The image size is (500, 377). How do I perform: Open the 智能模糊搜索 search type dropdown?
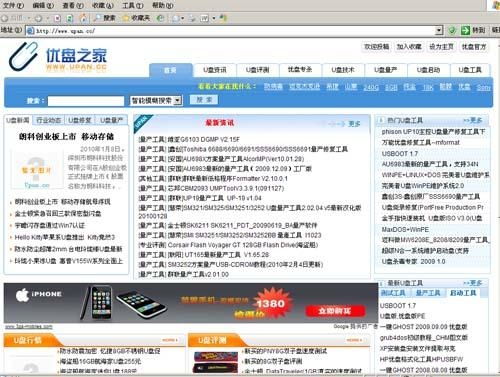click(x=178, y=100)
